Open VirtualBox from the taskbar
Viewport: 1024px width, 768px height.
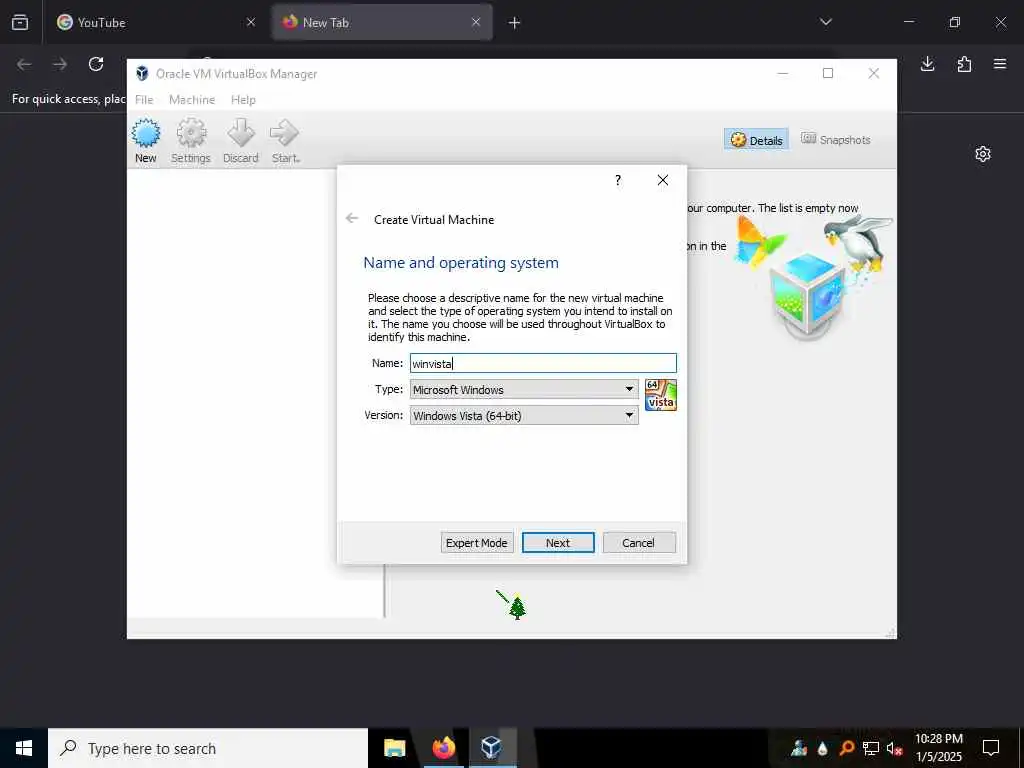pos(491,748)
